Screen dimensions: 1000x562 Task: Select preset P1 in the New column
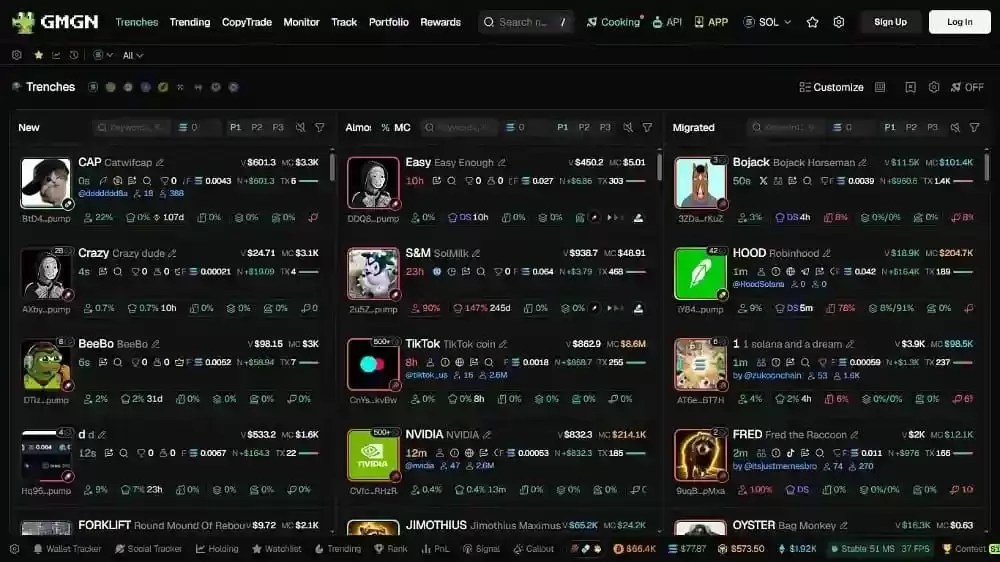click(235, 127)
